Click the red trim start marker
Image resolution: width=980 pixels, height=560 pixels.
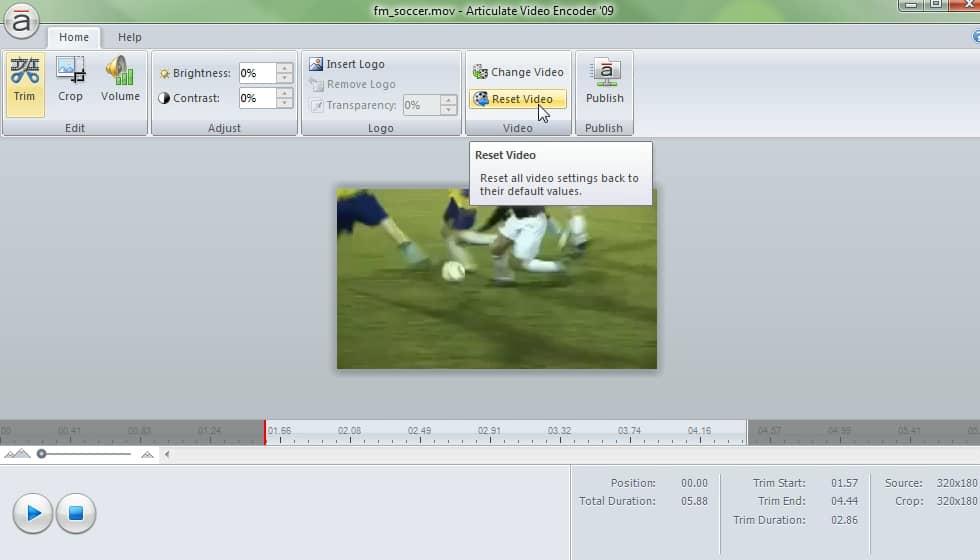click(265, 432)
